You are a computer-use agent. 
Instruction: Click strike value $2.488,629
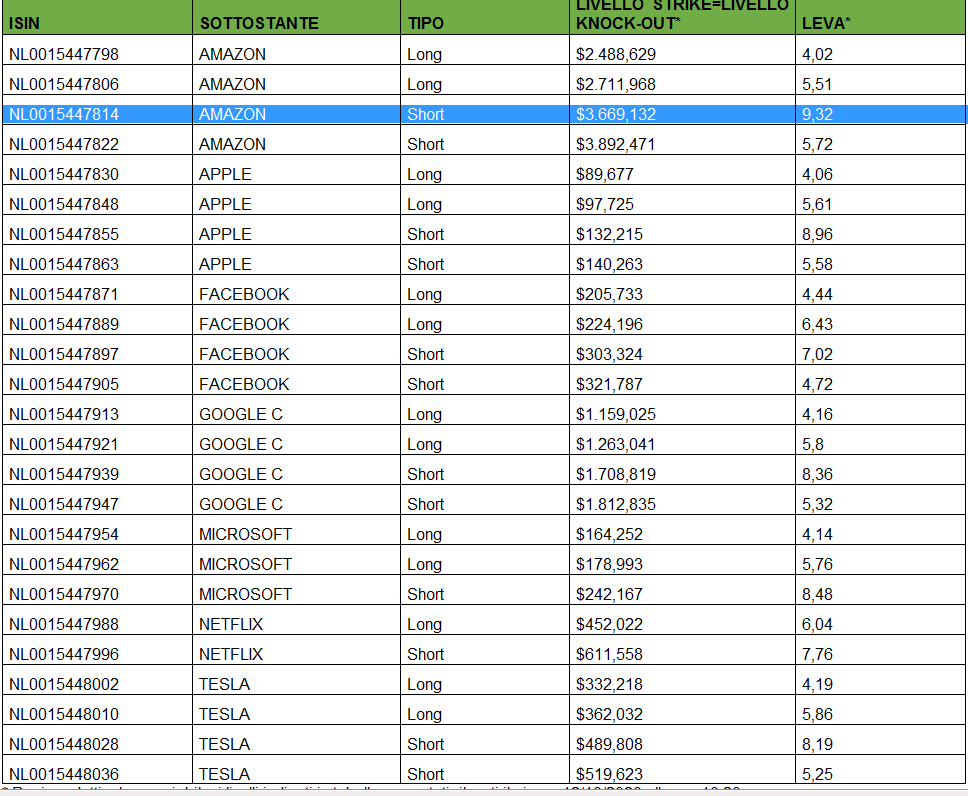click(615, 54)
